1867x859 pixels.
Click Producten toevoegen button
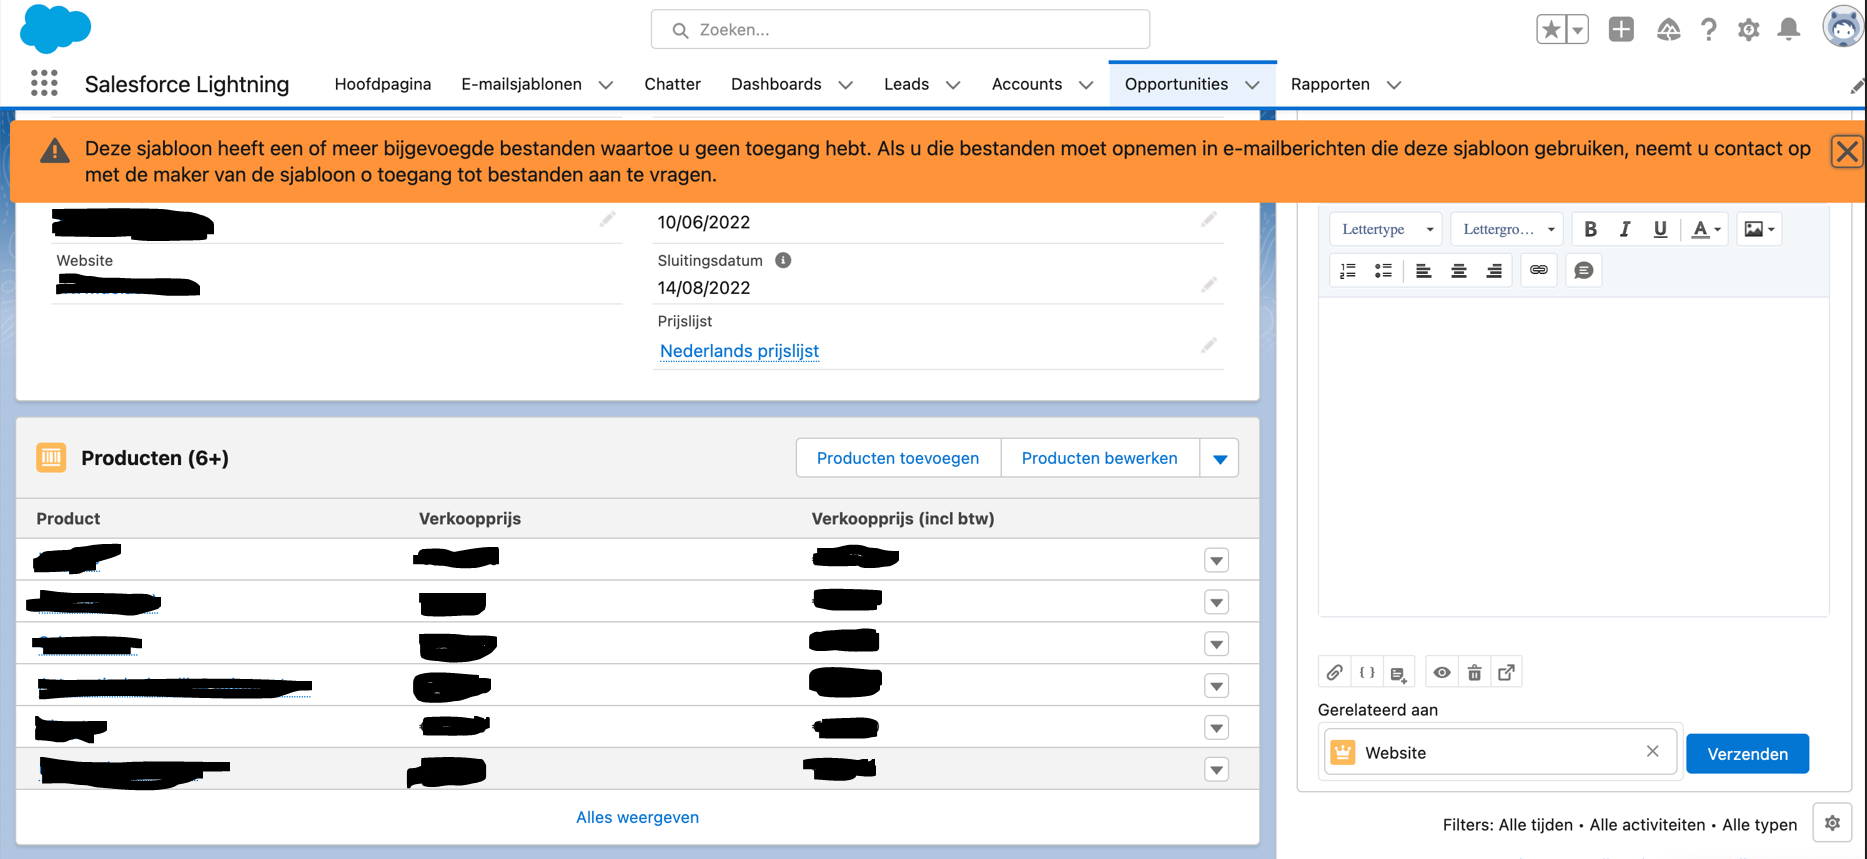[898, 458]
